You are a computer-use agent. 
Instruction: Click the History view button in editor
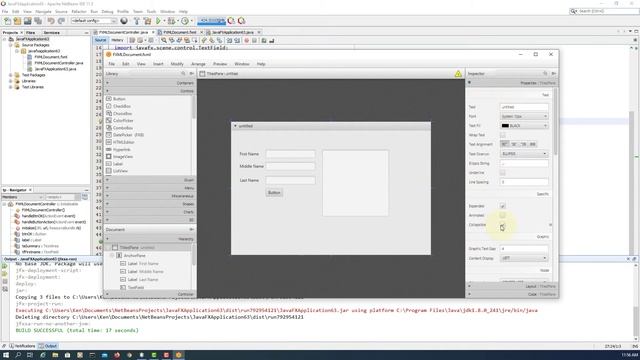click(x=117, y=40)
